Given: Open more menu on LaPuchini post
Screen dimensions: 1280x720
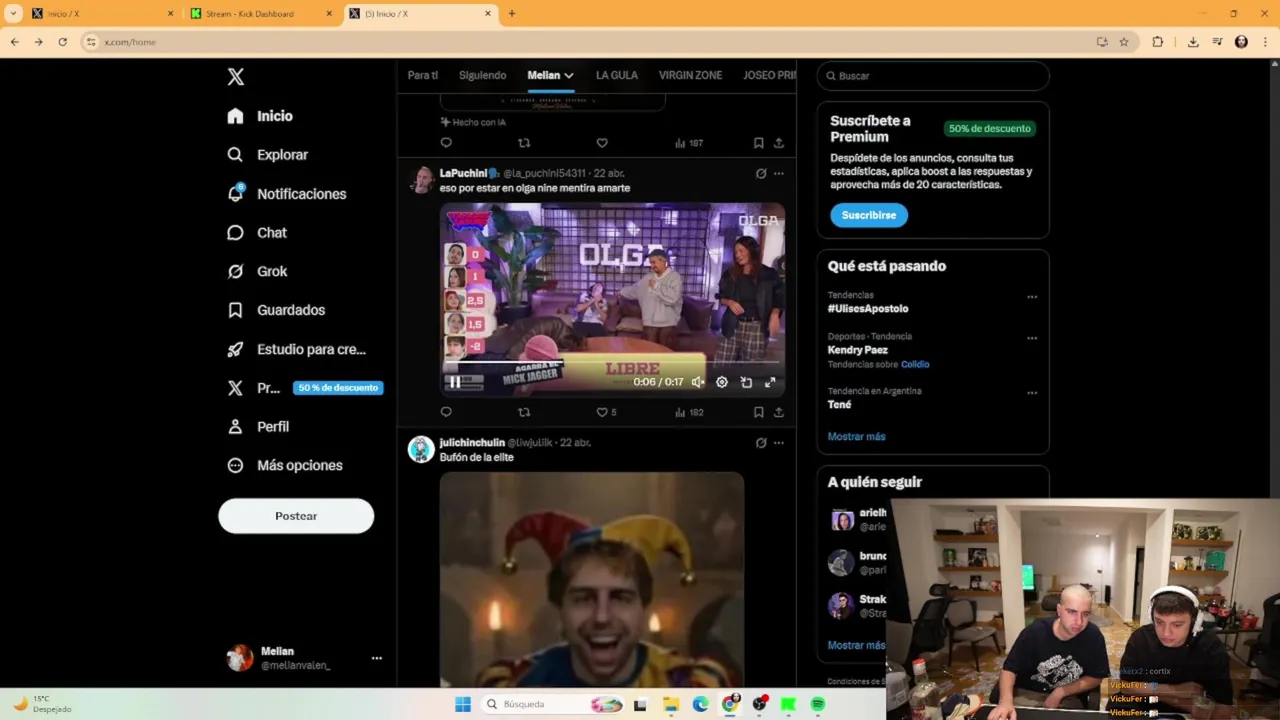Looking at the screenshot, I should (x=779, y=173).
